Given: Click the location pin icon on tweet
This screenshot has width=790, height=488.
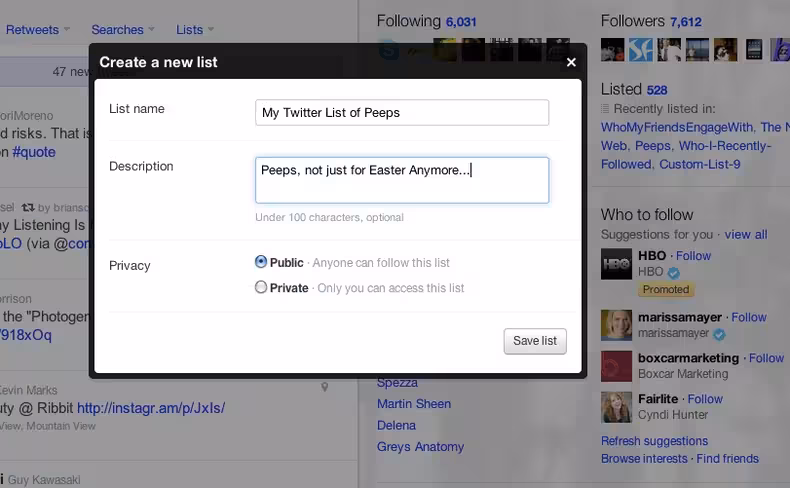Looking at the screenshot, I should click(x=324, y=387).
